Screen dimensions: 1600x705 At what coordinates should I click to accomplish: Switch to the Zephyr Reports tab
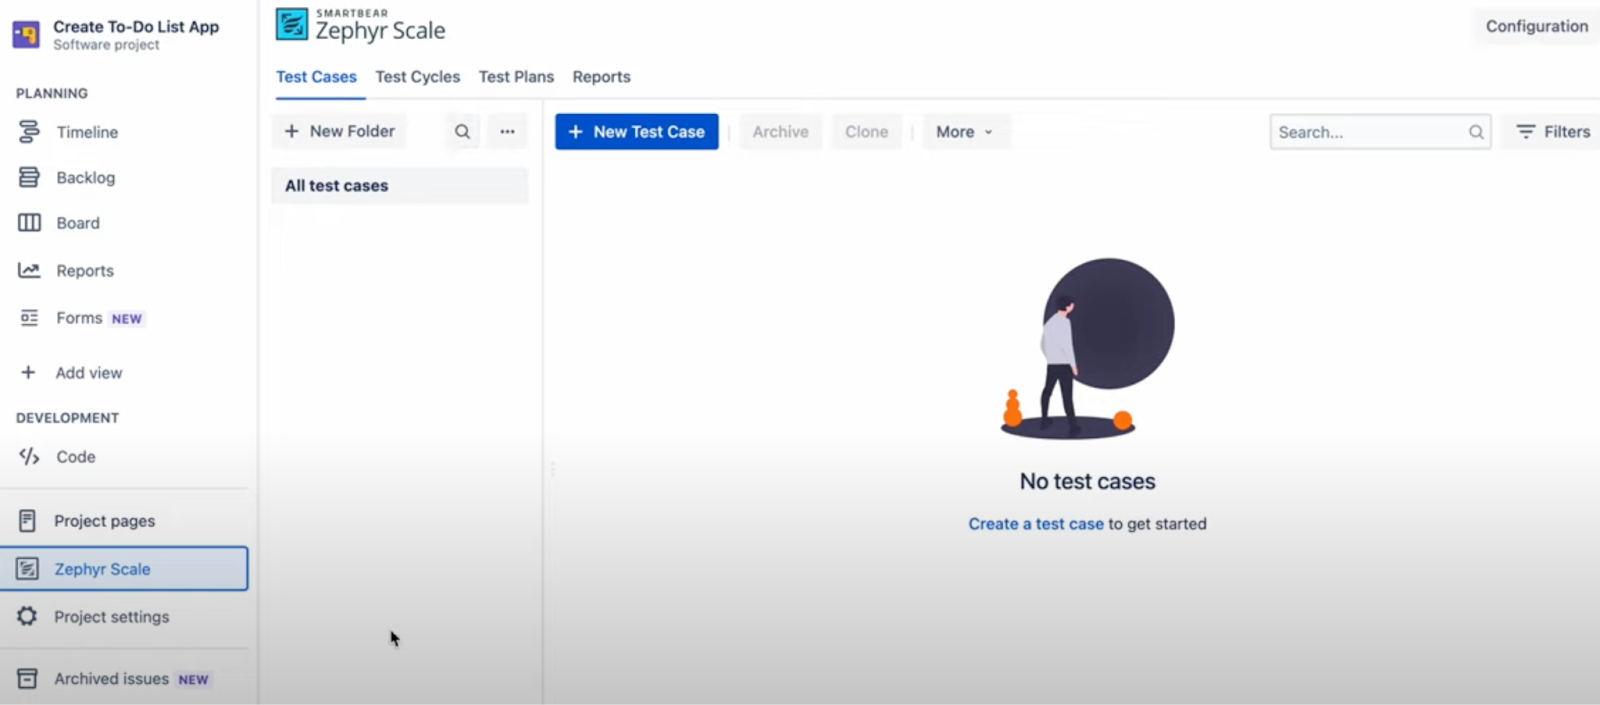601,77
